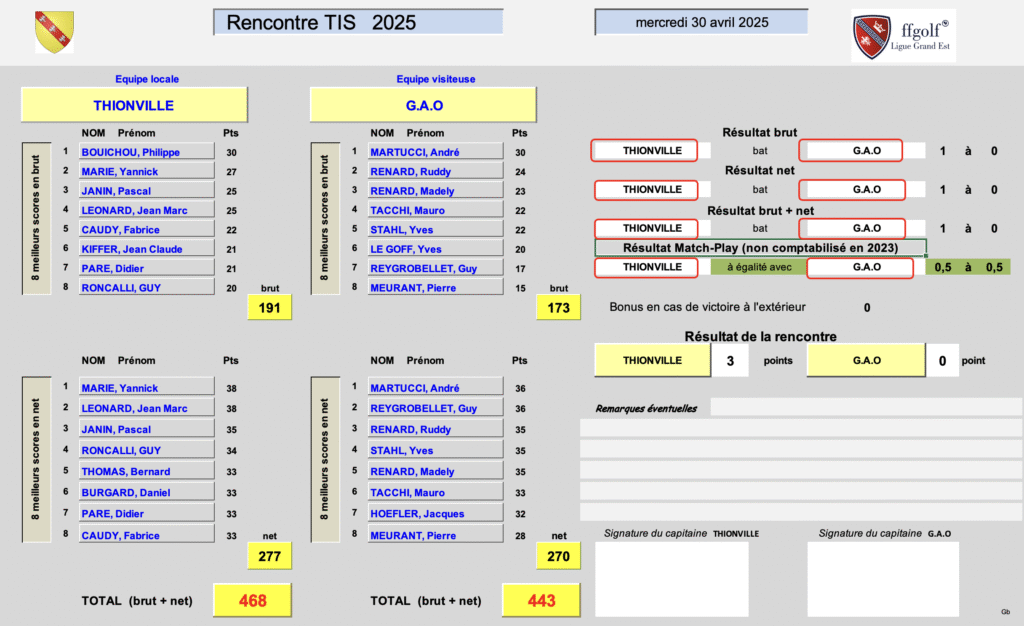Select the red total 468 cell
This screenshot has height=626, width=1024.
[252, 600]
